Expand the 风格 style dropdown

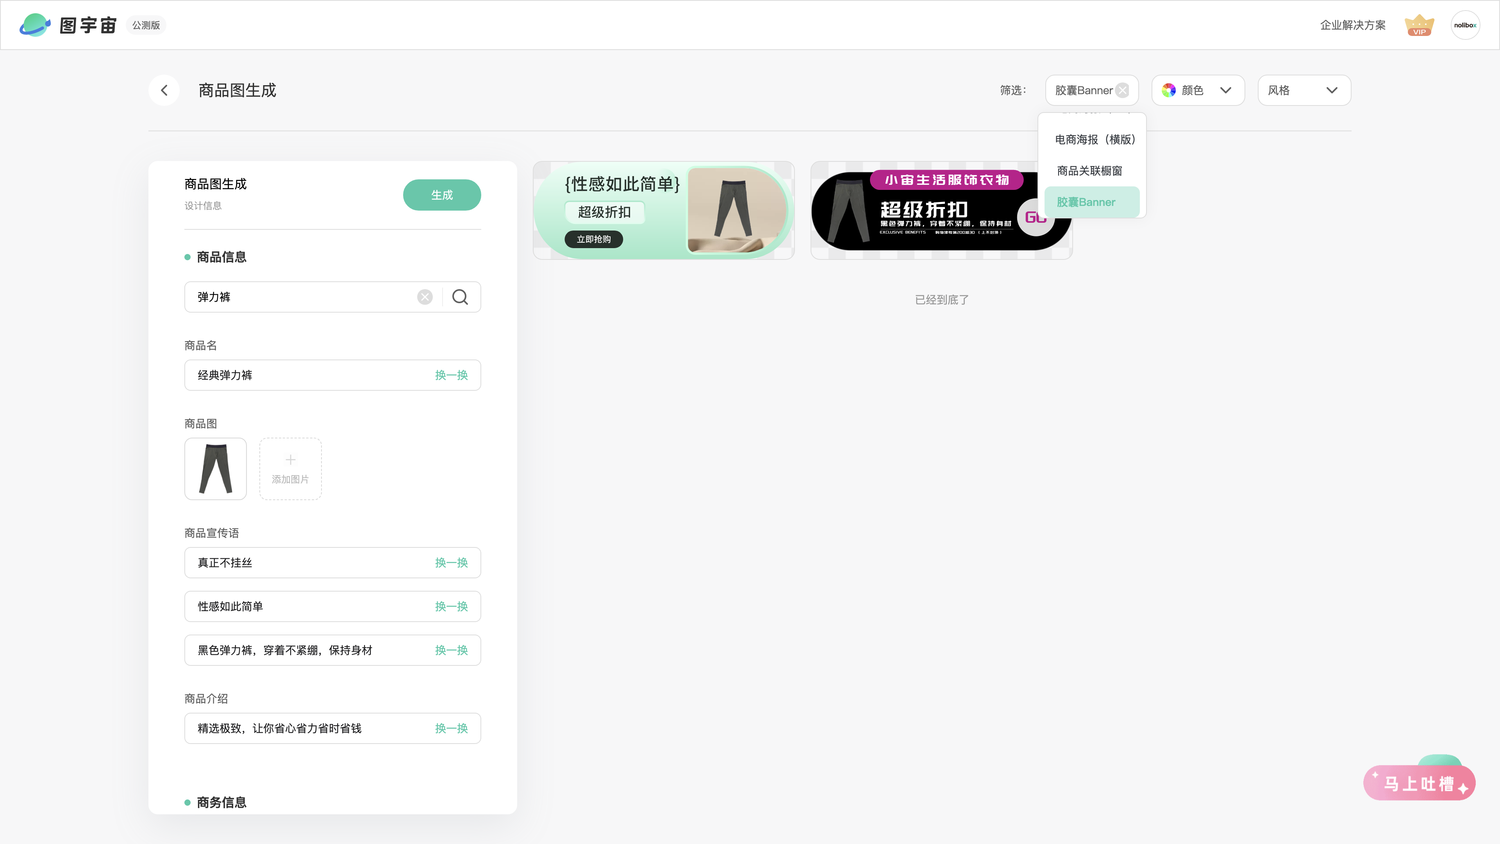(x=1304, y=90)
